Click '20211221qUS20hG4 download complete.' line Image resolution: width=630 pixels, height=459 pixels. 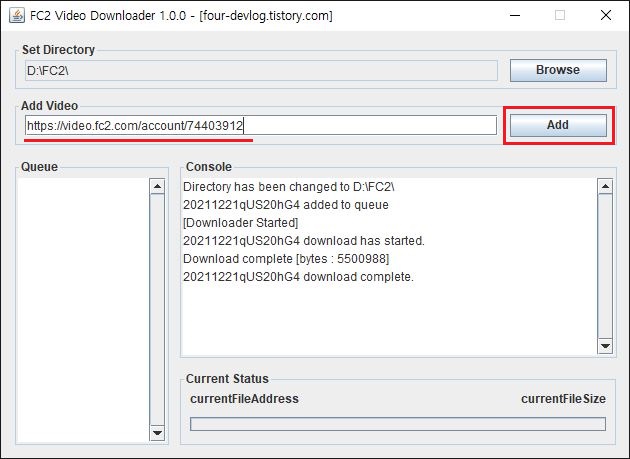tap(298, 277)
